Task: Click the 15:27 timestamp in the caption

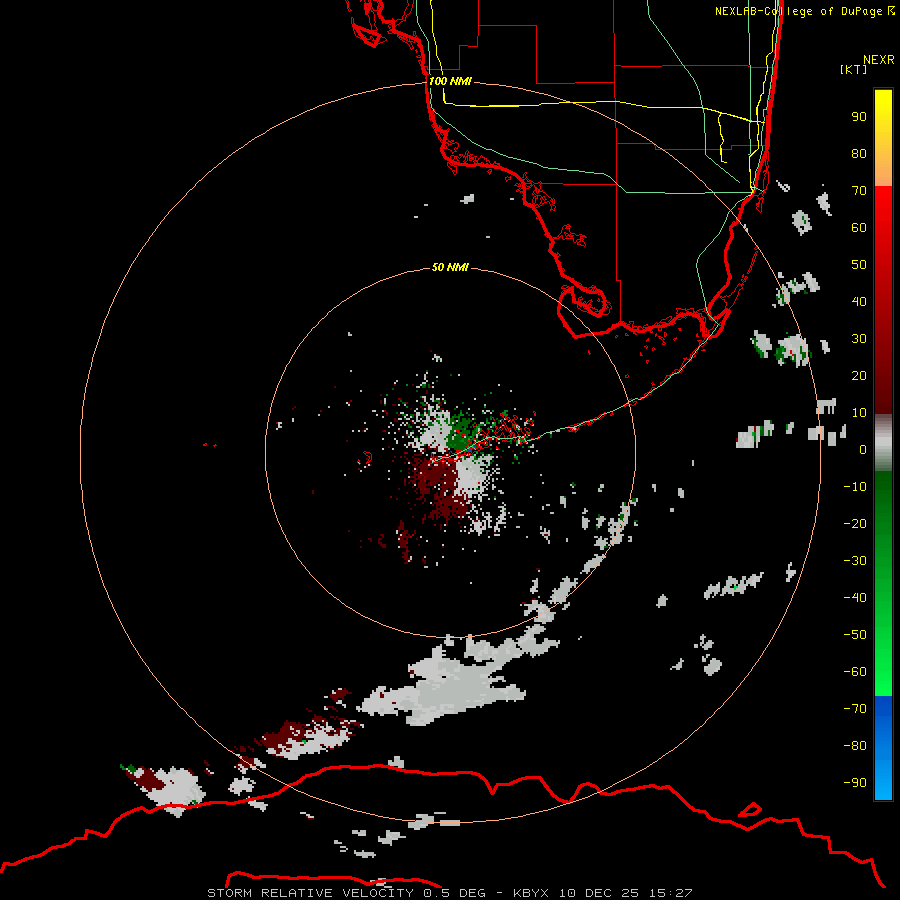Action: [670, 893]
